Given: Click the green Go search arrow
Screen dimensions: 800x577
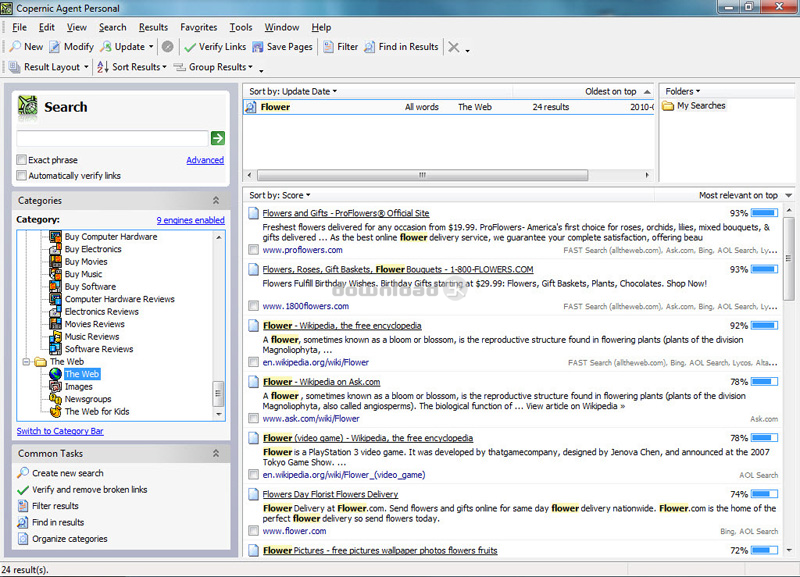Looking at the screenshot, I should tap(218, 138).
